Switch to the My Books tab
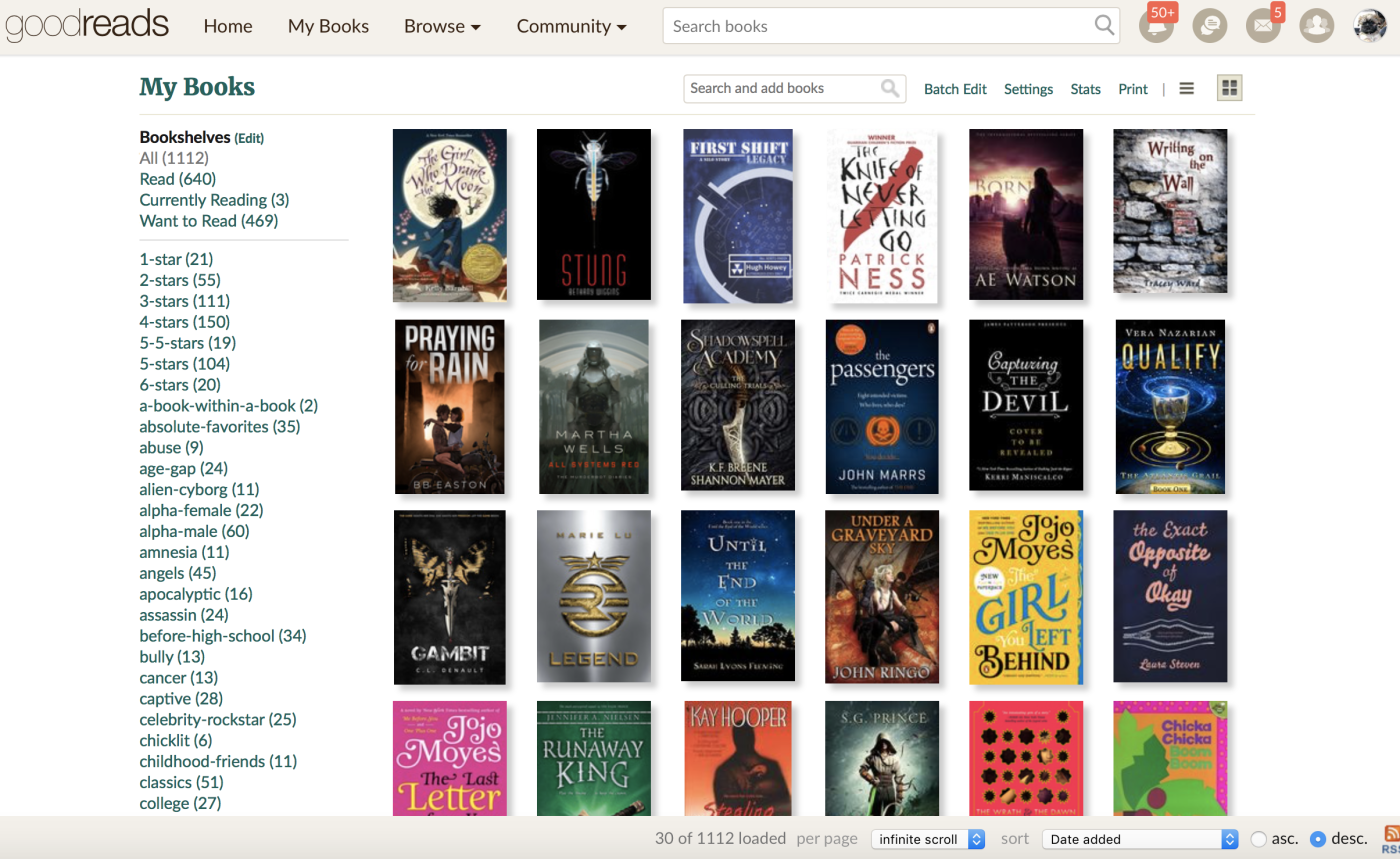Screen dimensions: 1400x859 [x=328, y=26]
